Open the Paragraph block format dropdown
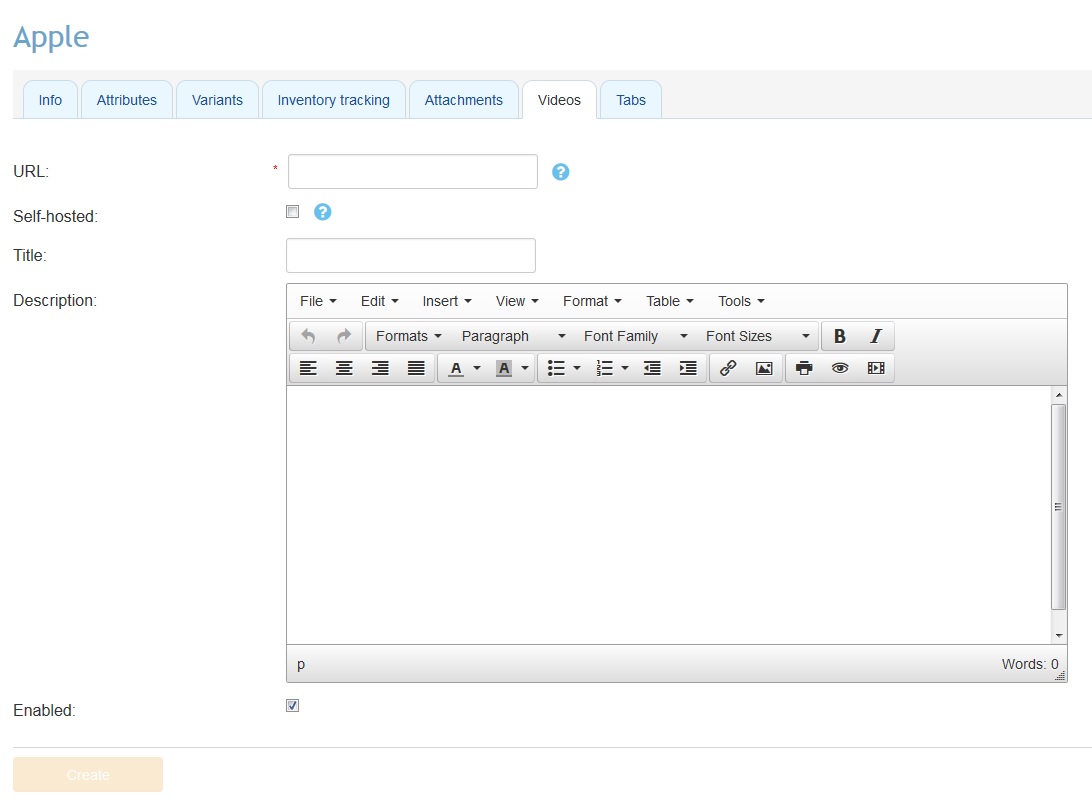Screen dimensions: 1092x803 (513, 336)
